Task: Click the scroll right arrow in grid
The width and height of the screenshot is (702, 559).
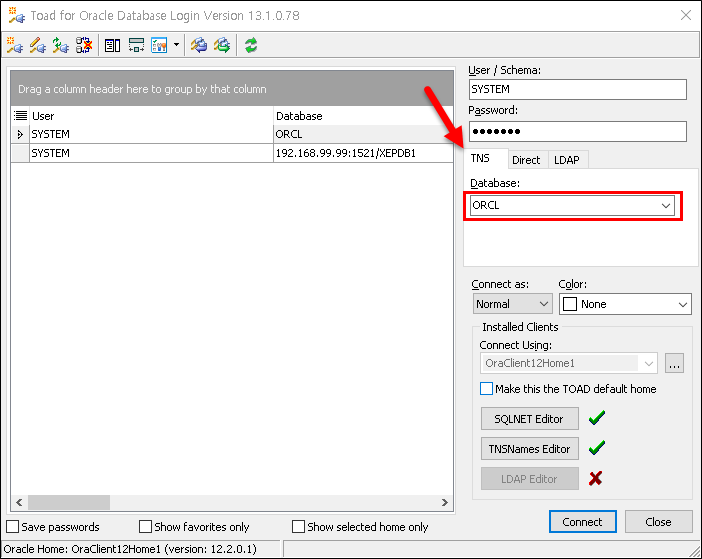Action: 445,502
